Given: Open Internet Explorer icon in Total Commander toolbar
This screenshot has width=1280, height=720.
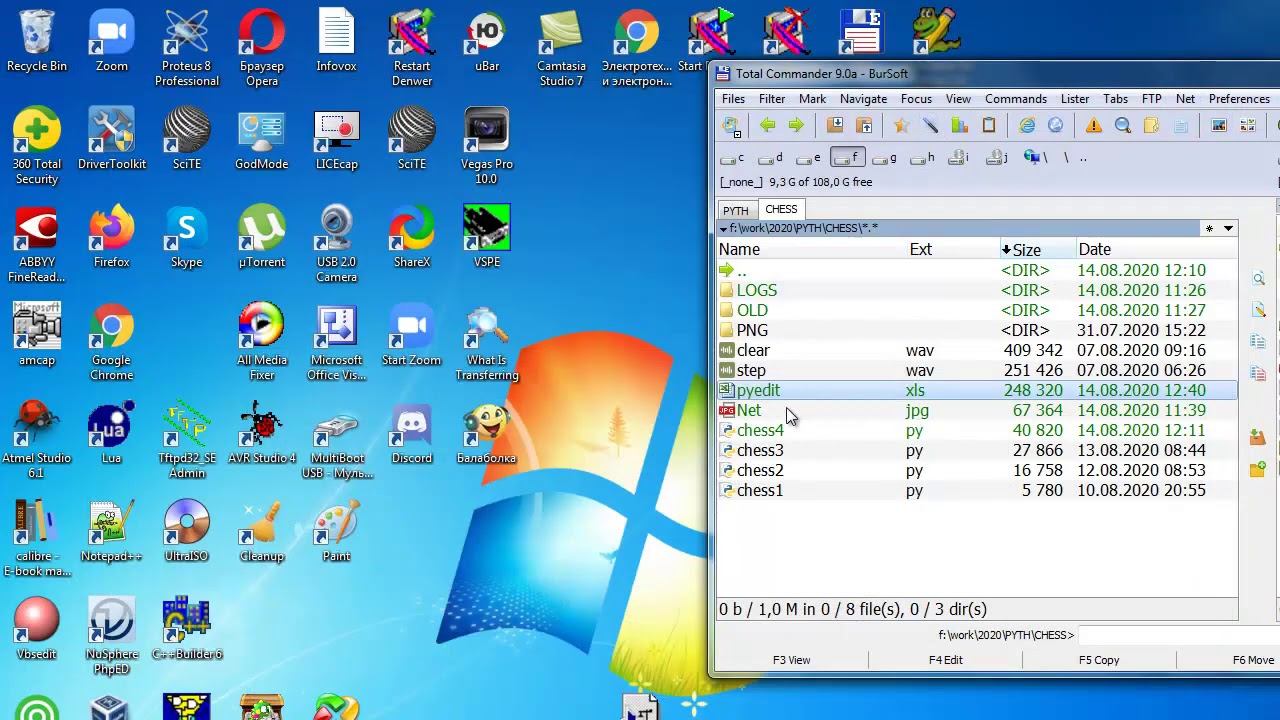Looking at the screenshot, I should tap(1027, 125).
